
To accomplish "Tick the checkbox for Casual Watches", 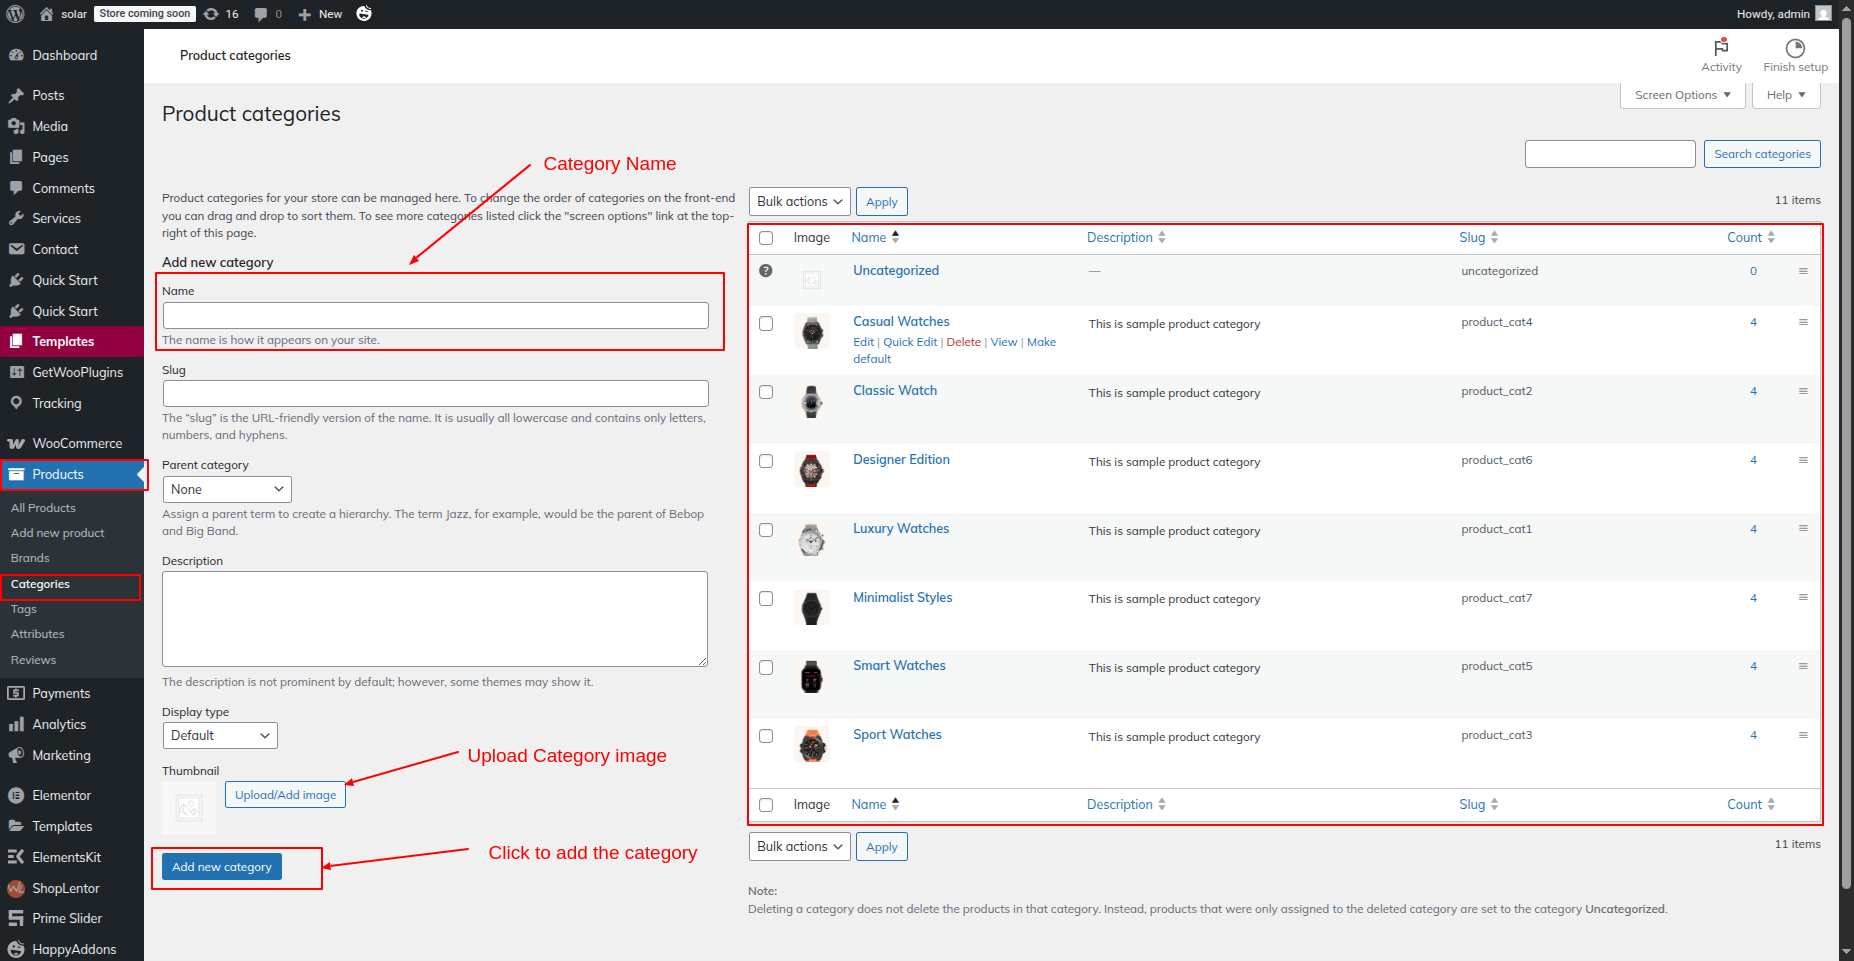I will click(x=766, y=324).
